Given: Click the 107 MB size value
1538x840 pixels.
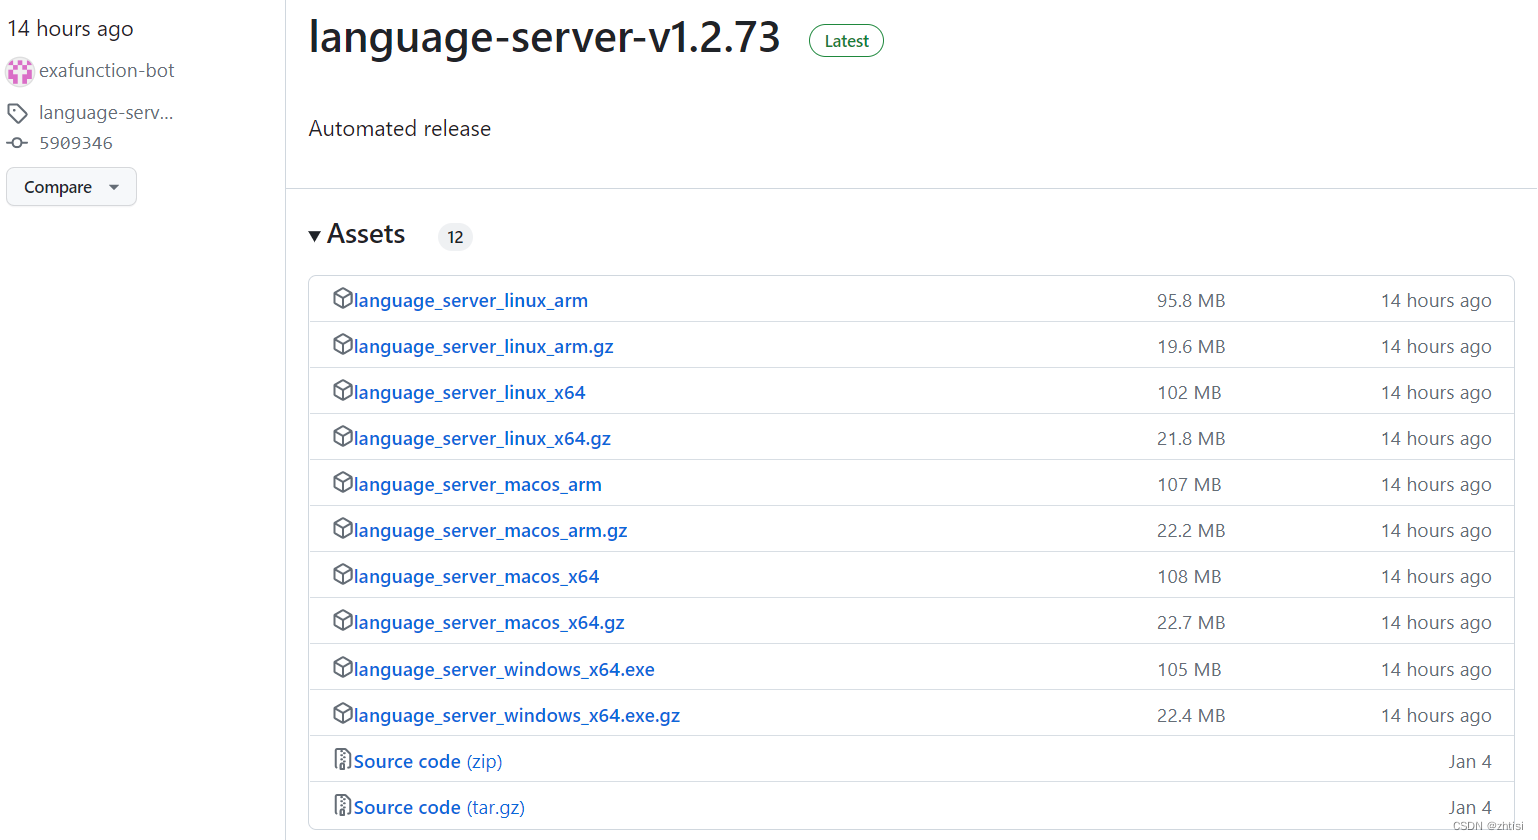Looking at the screenshot, I should [1189, 485].
